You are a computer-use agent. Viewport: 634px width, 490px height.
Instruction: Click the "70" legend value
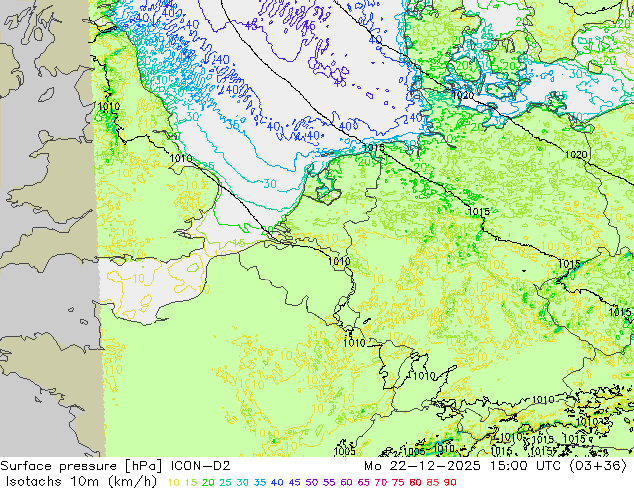[x=381, y=482]
